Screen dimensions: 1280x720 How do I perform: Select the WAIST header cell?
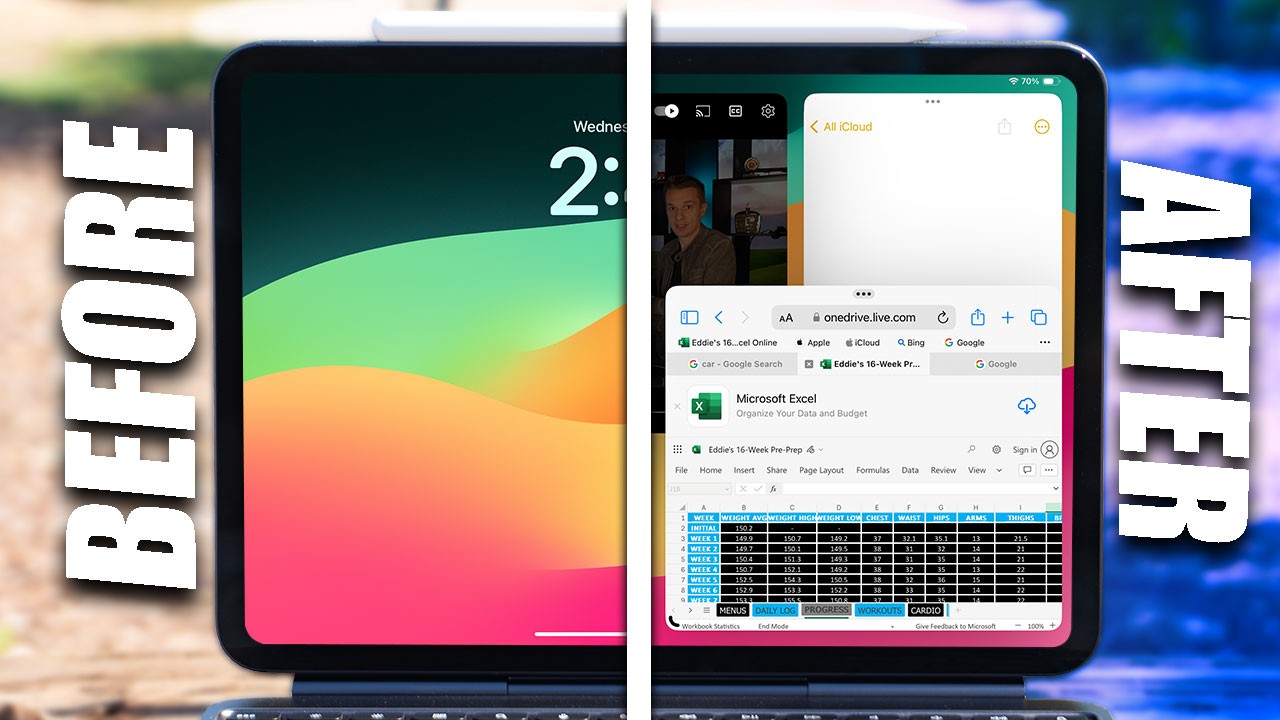pyautogui.click(x=909, y=518)
